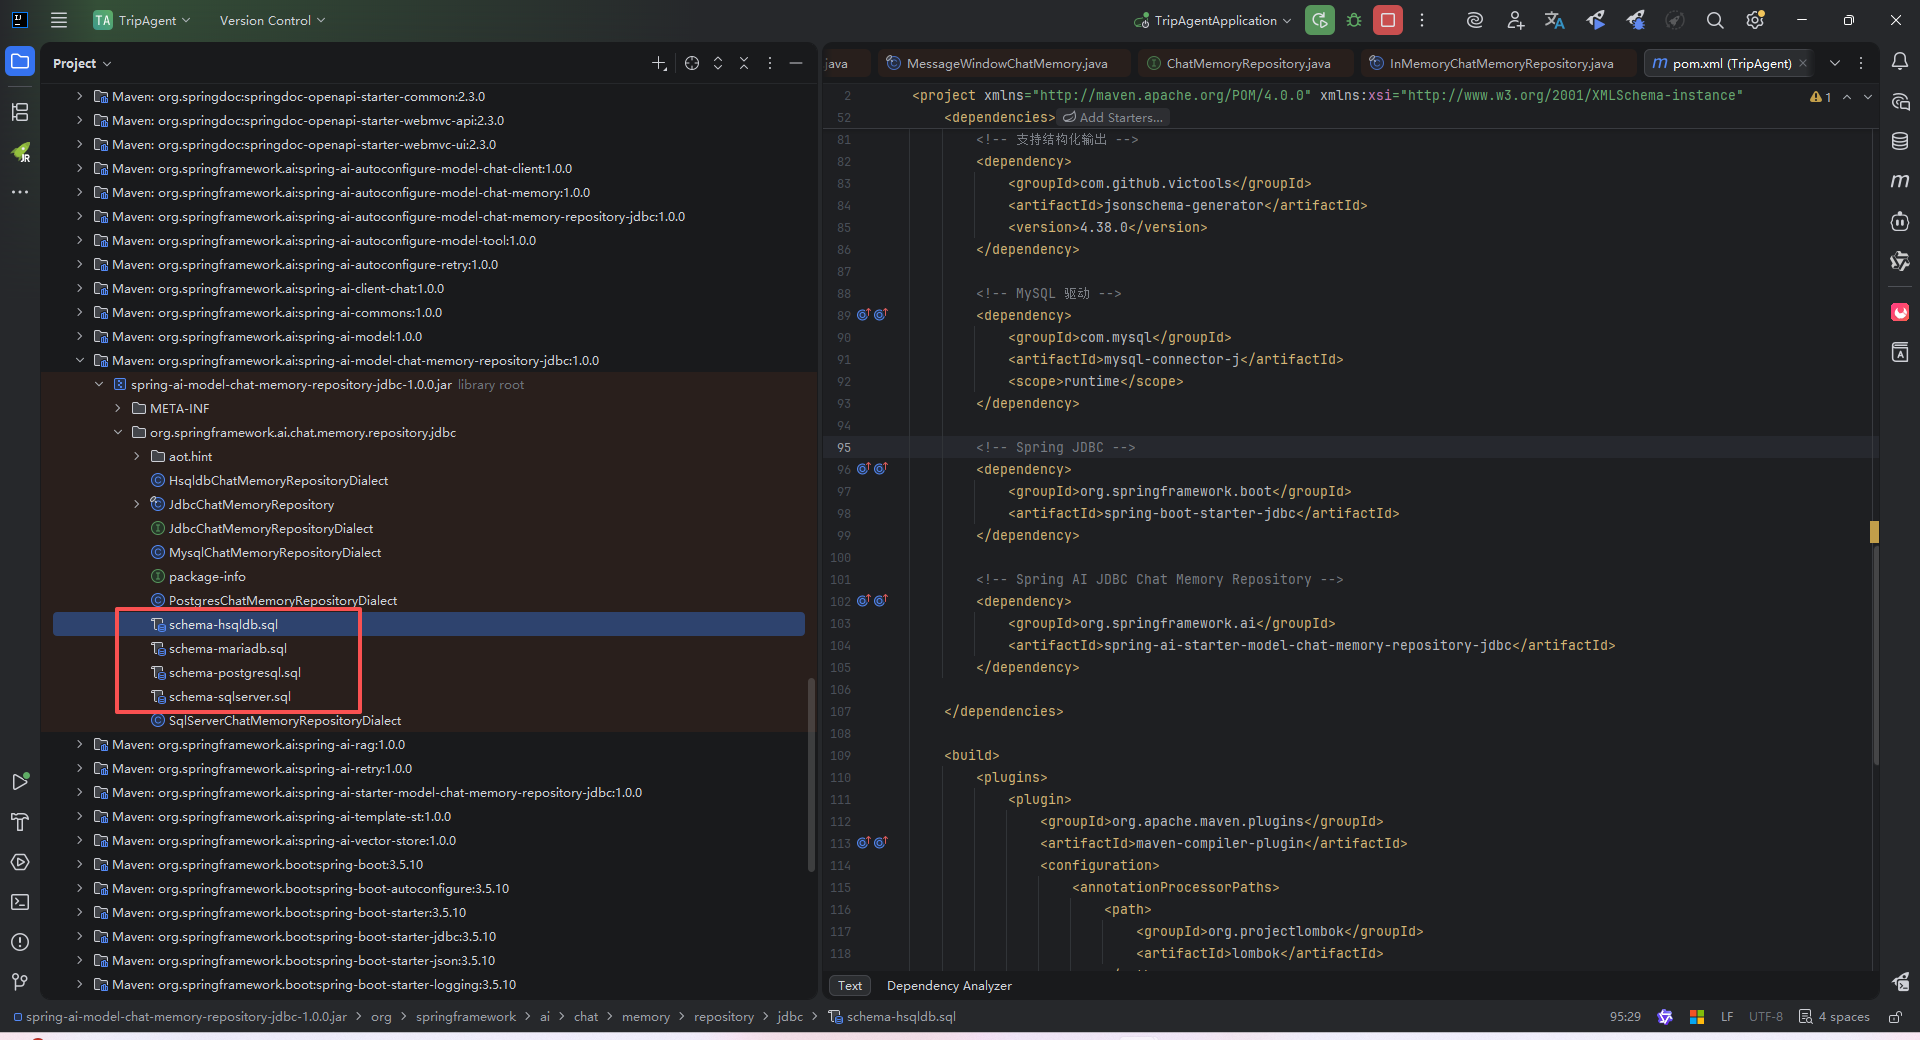
Task: Open the Services tool window
Action: tap(20, 862)
